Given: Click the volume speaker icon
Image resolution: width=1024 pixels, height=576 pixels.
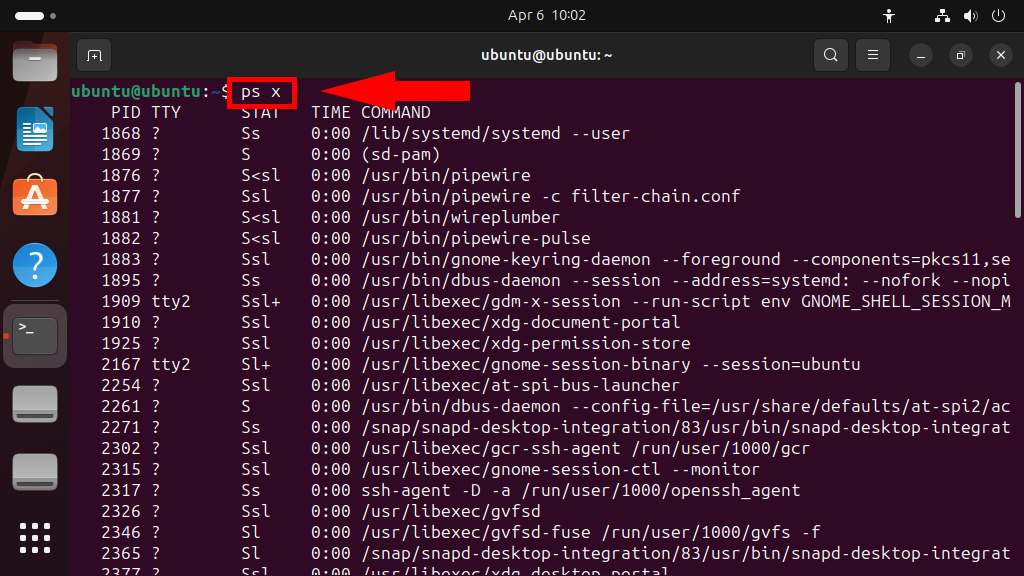Looking at the screenshot, I should [969, 16].
